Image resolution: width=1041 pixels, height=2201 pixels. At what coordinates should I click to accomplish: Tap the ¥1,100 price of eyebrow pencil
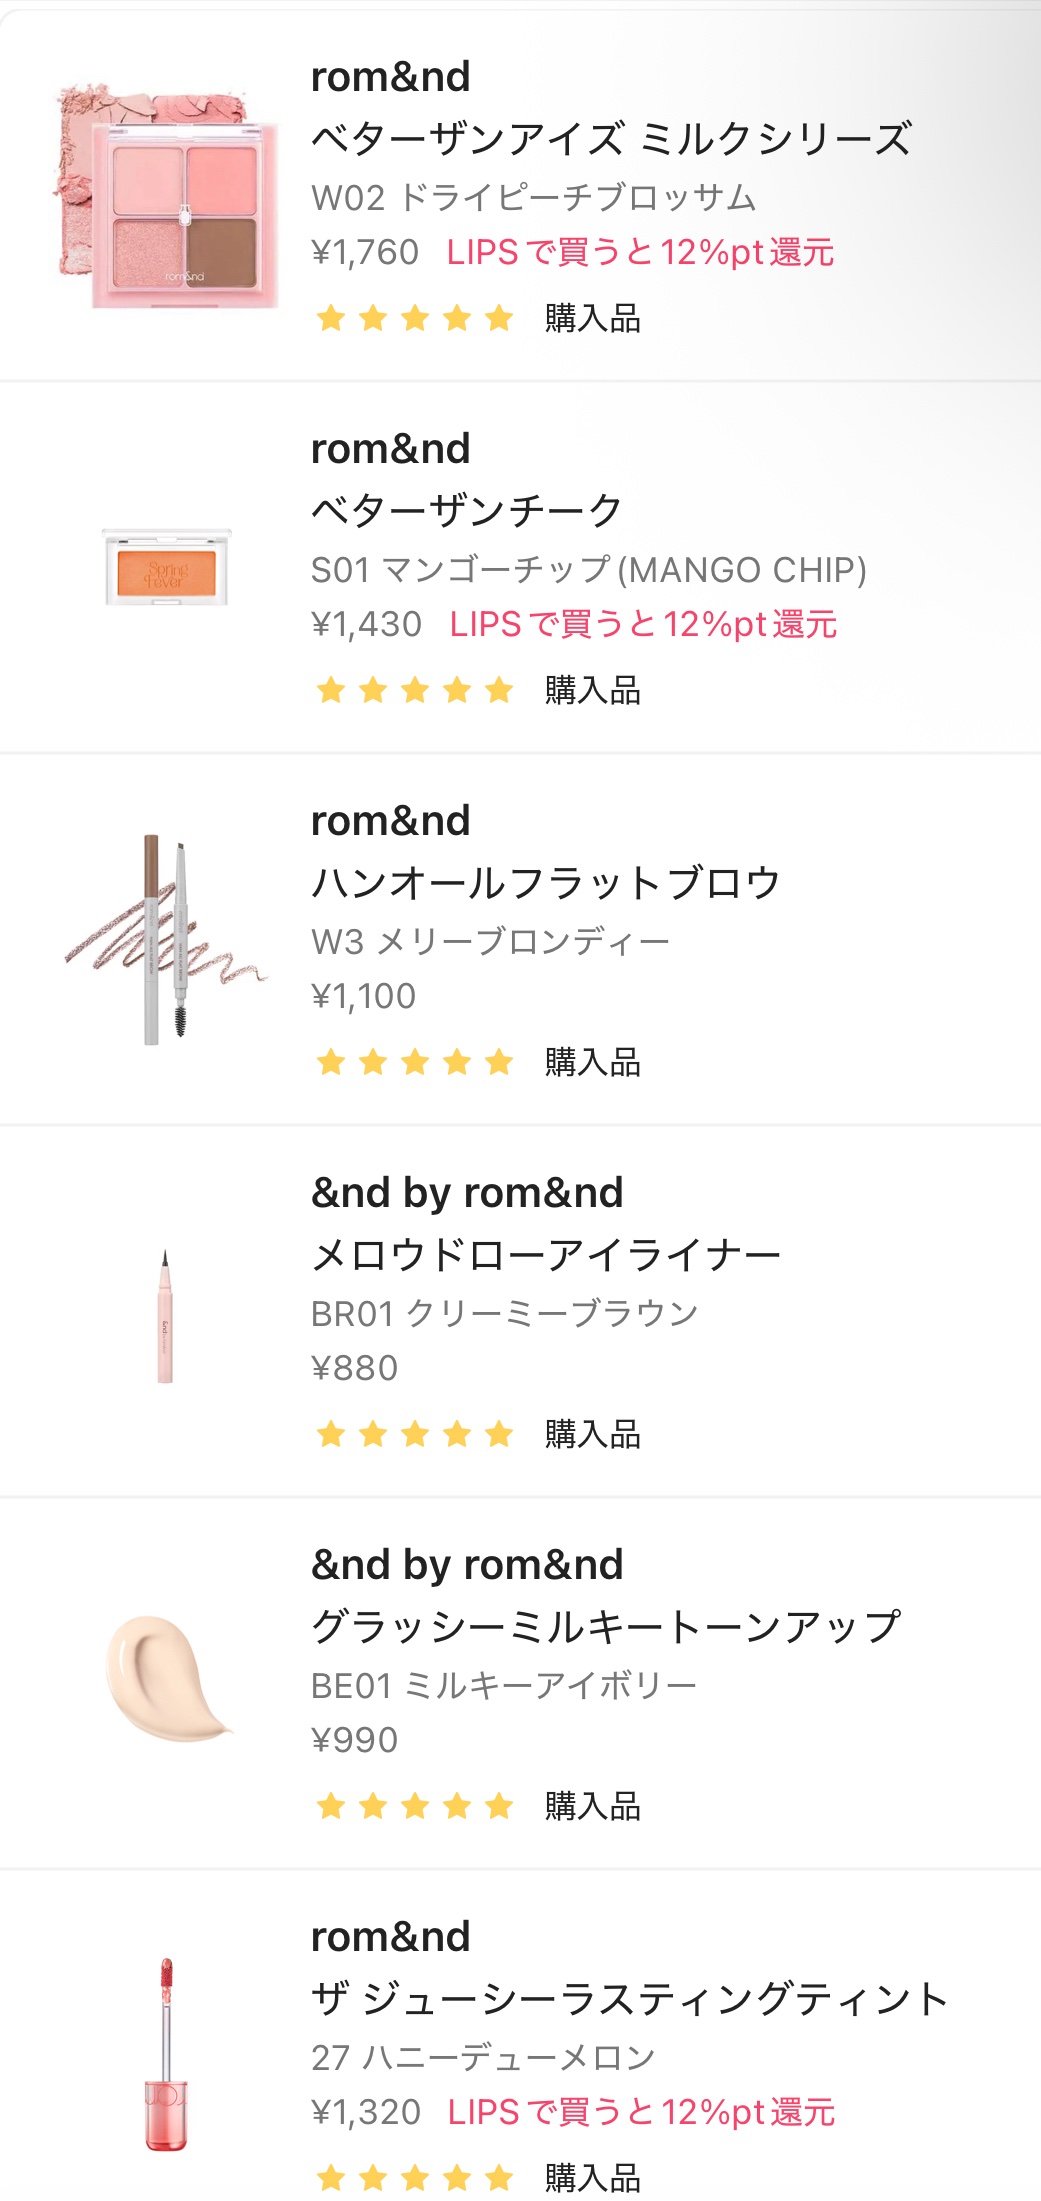click(363, 996)
